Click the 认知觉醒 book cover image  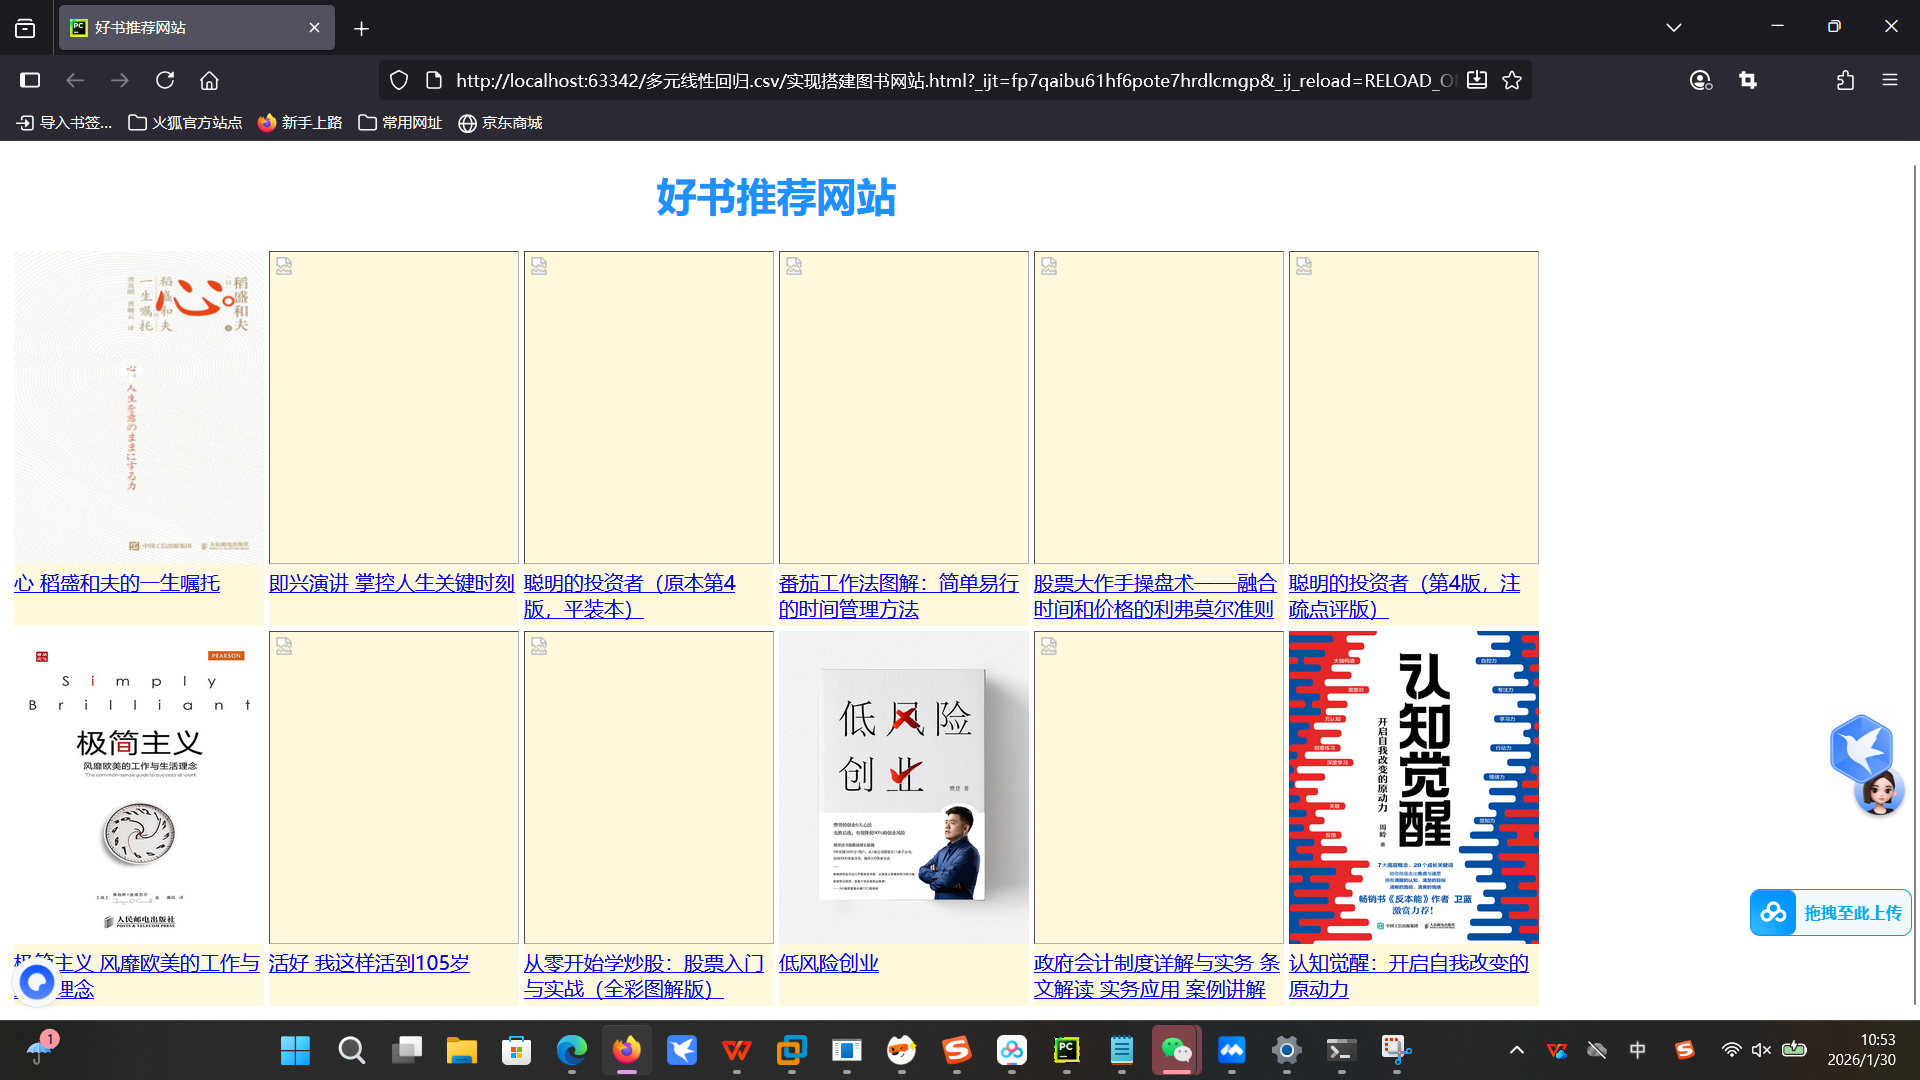(x=1413, y=787)
